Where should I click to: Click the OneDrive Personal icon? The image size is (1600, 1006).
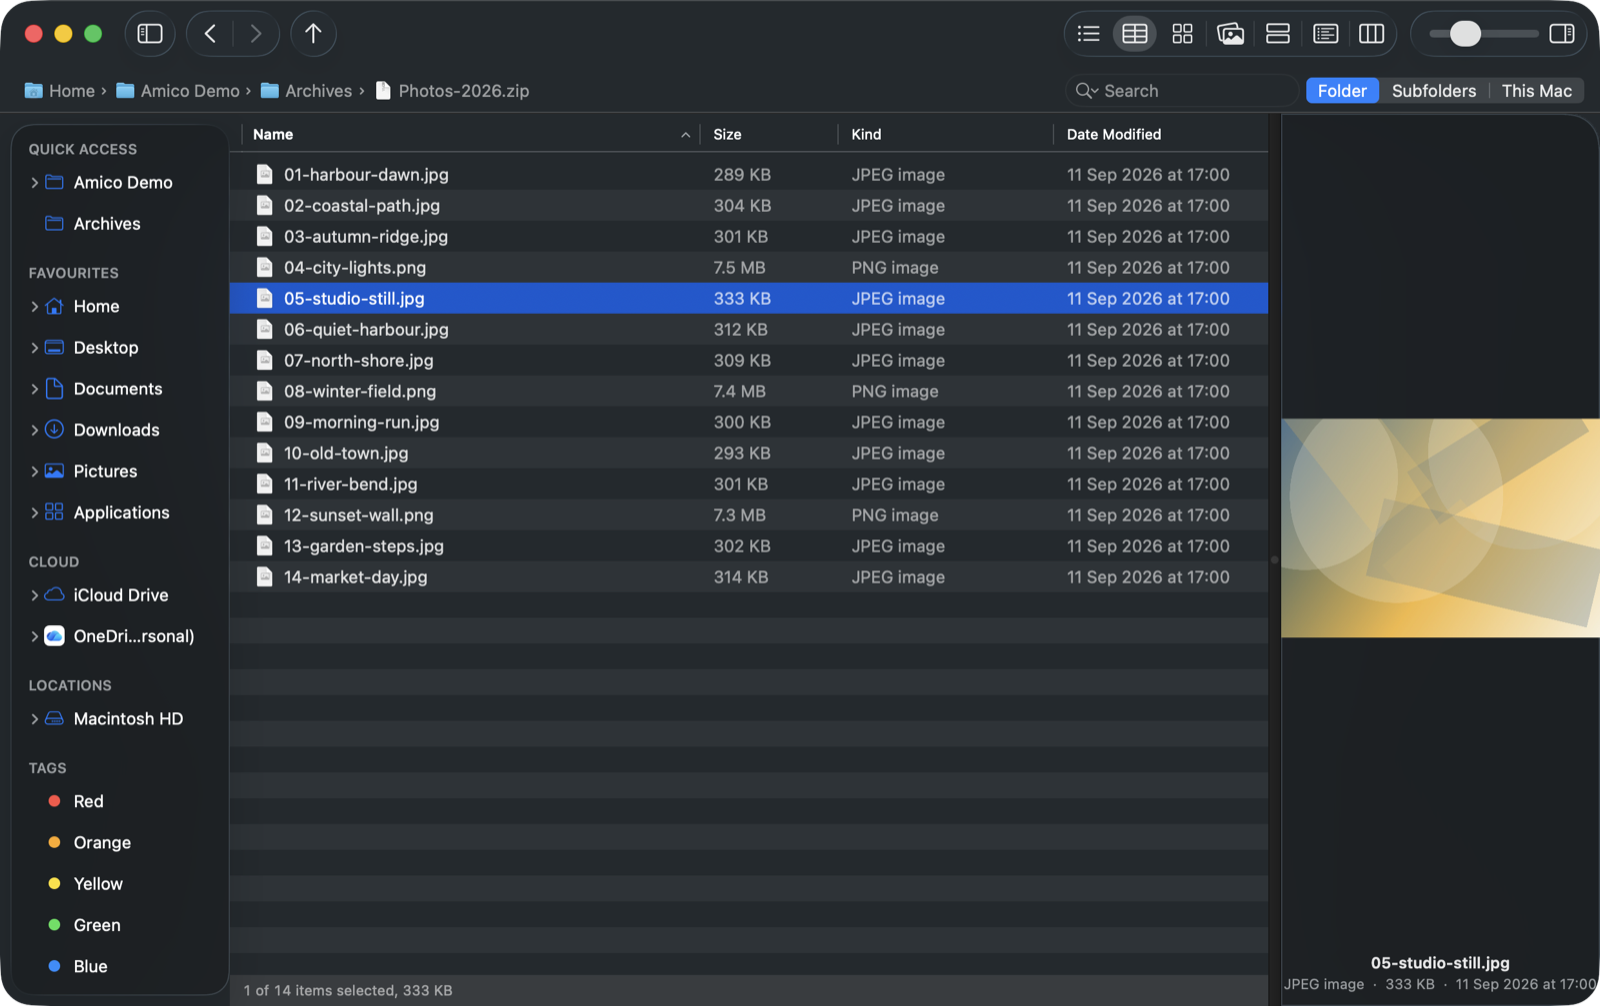tap(55, 636)
